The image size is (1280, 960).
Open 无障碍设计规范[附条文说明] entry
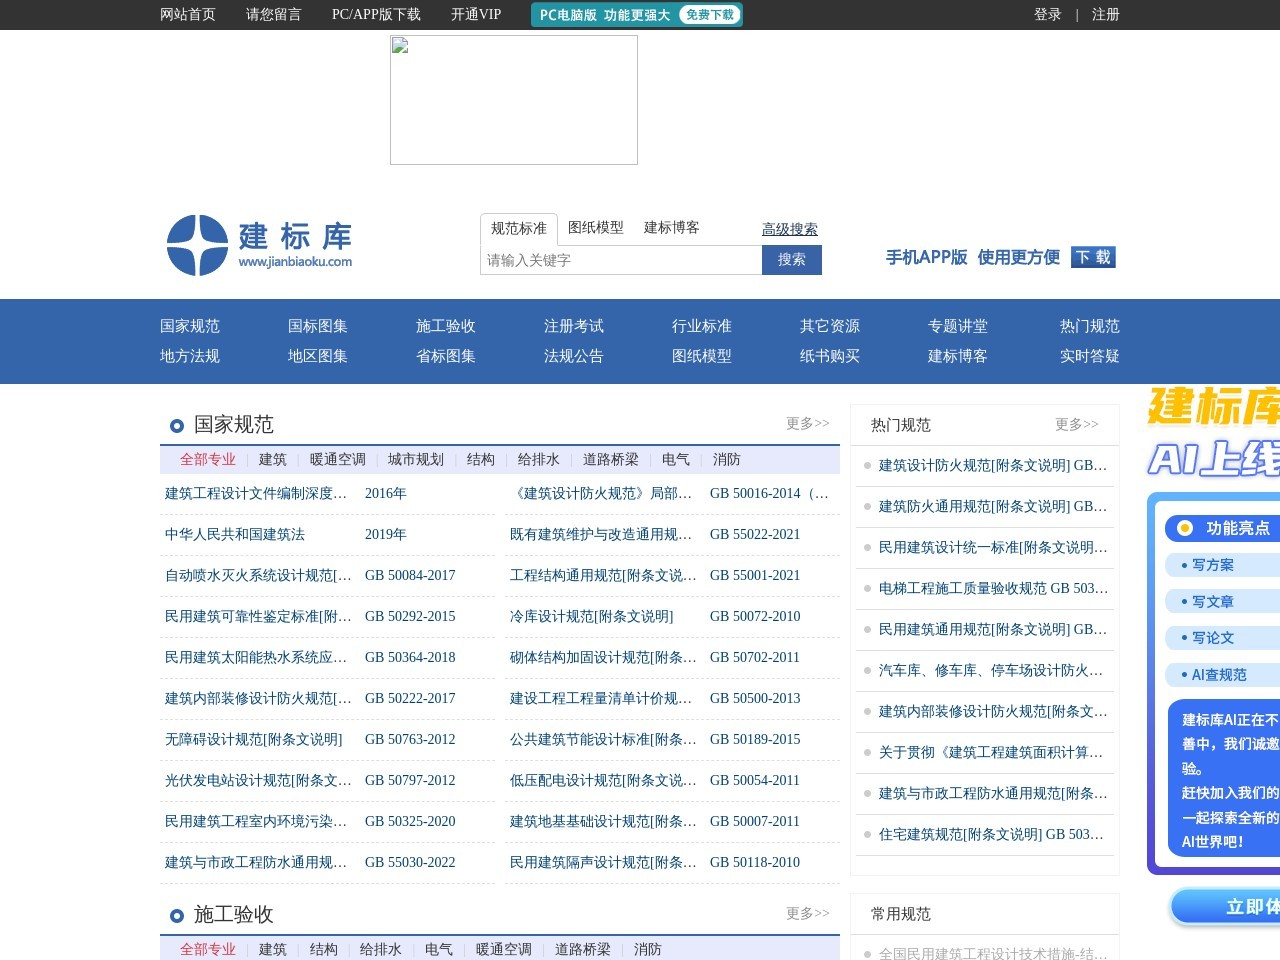point(254,740)
